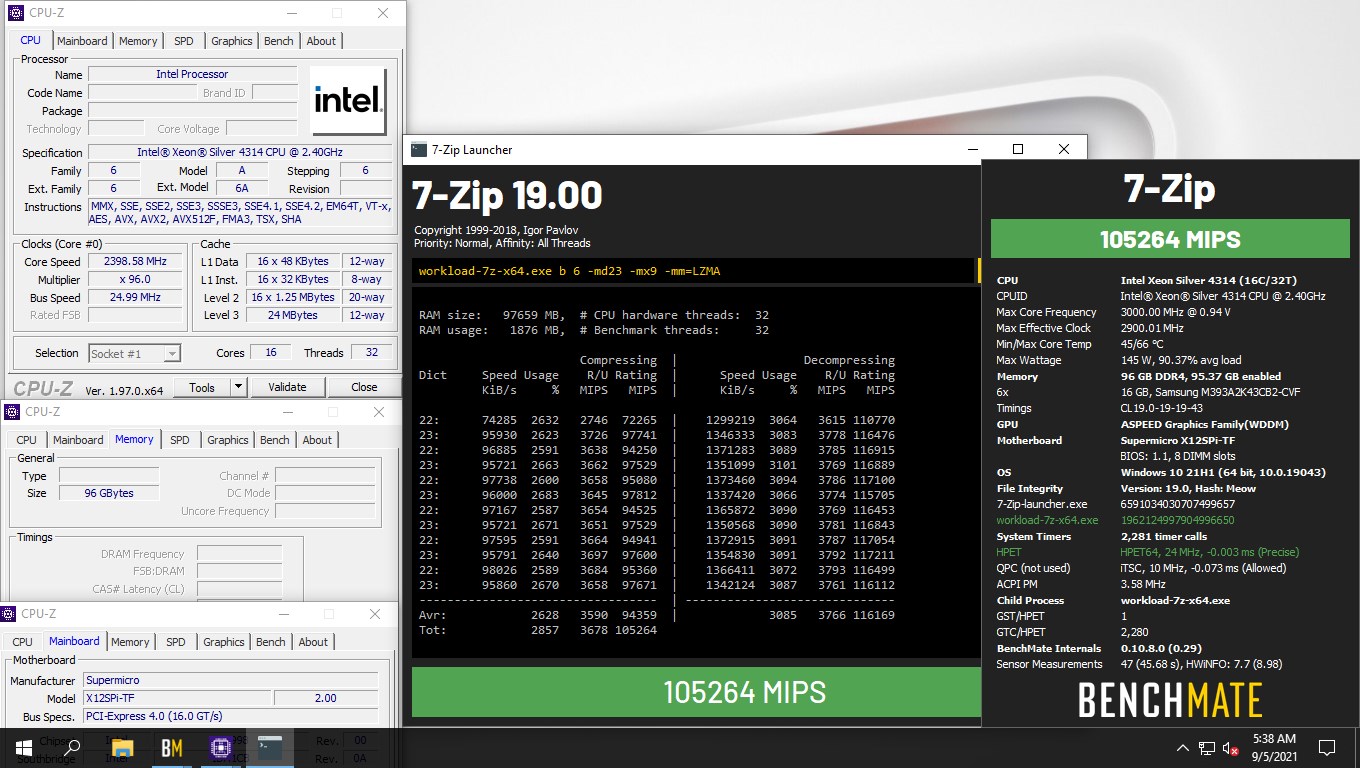Click the Multiplier x 96.0 value
1360x768 pixels.
pos(136,279)
